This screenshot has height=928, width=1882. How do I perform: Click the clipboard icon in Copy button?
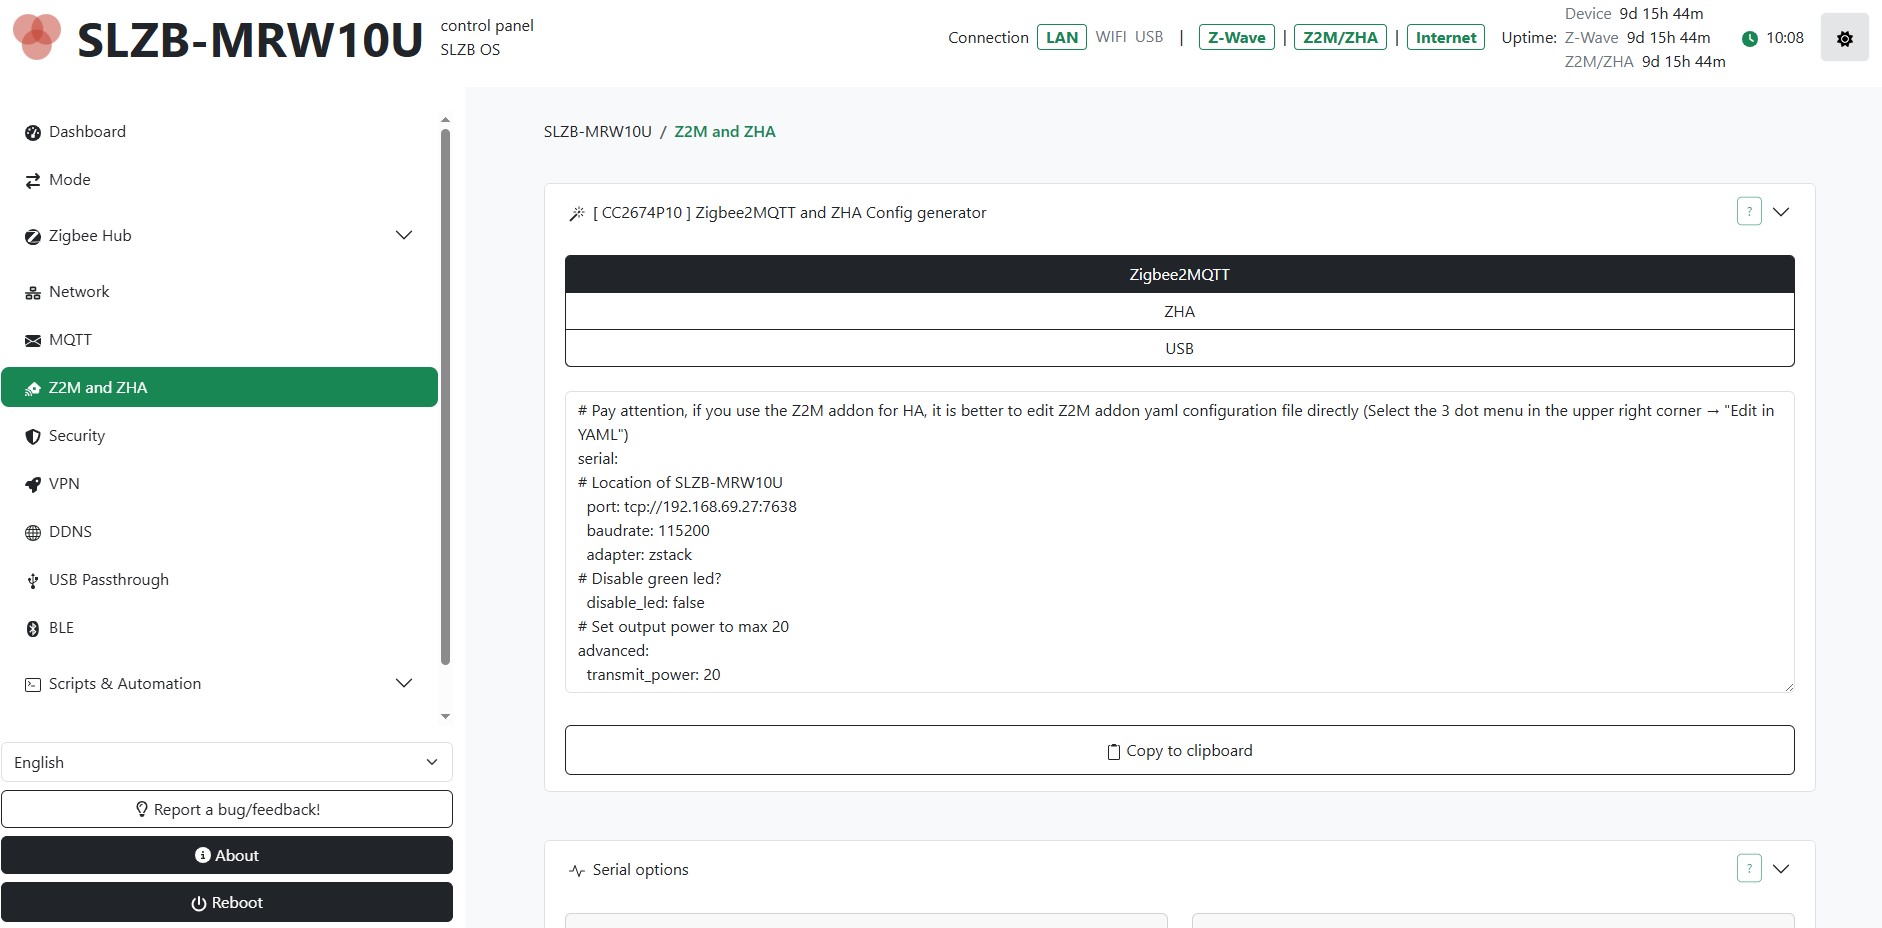tap(1114, 751)
